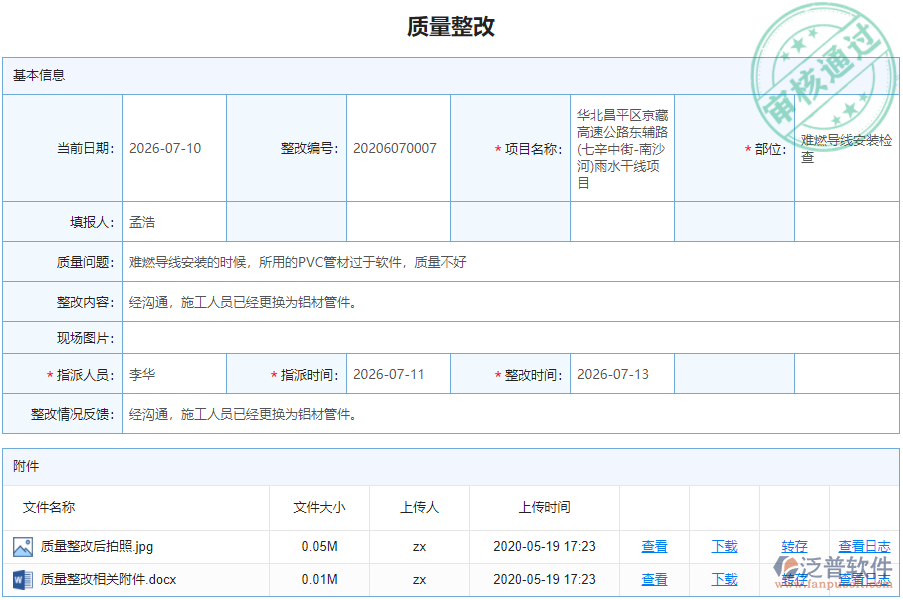Click the image icon beside 质量整改后拍照.jpg
The width and height of the screenshot is (903, 600).
tap(23, 547)
